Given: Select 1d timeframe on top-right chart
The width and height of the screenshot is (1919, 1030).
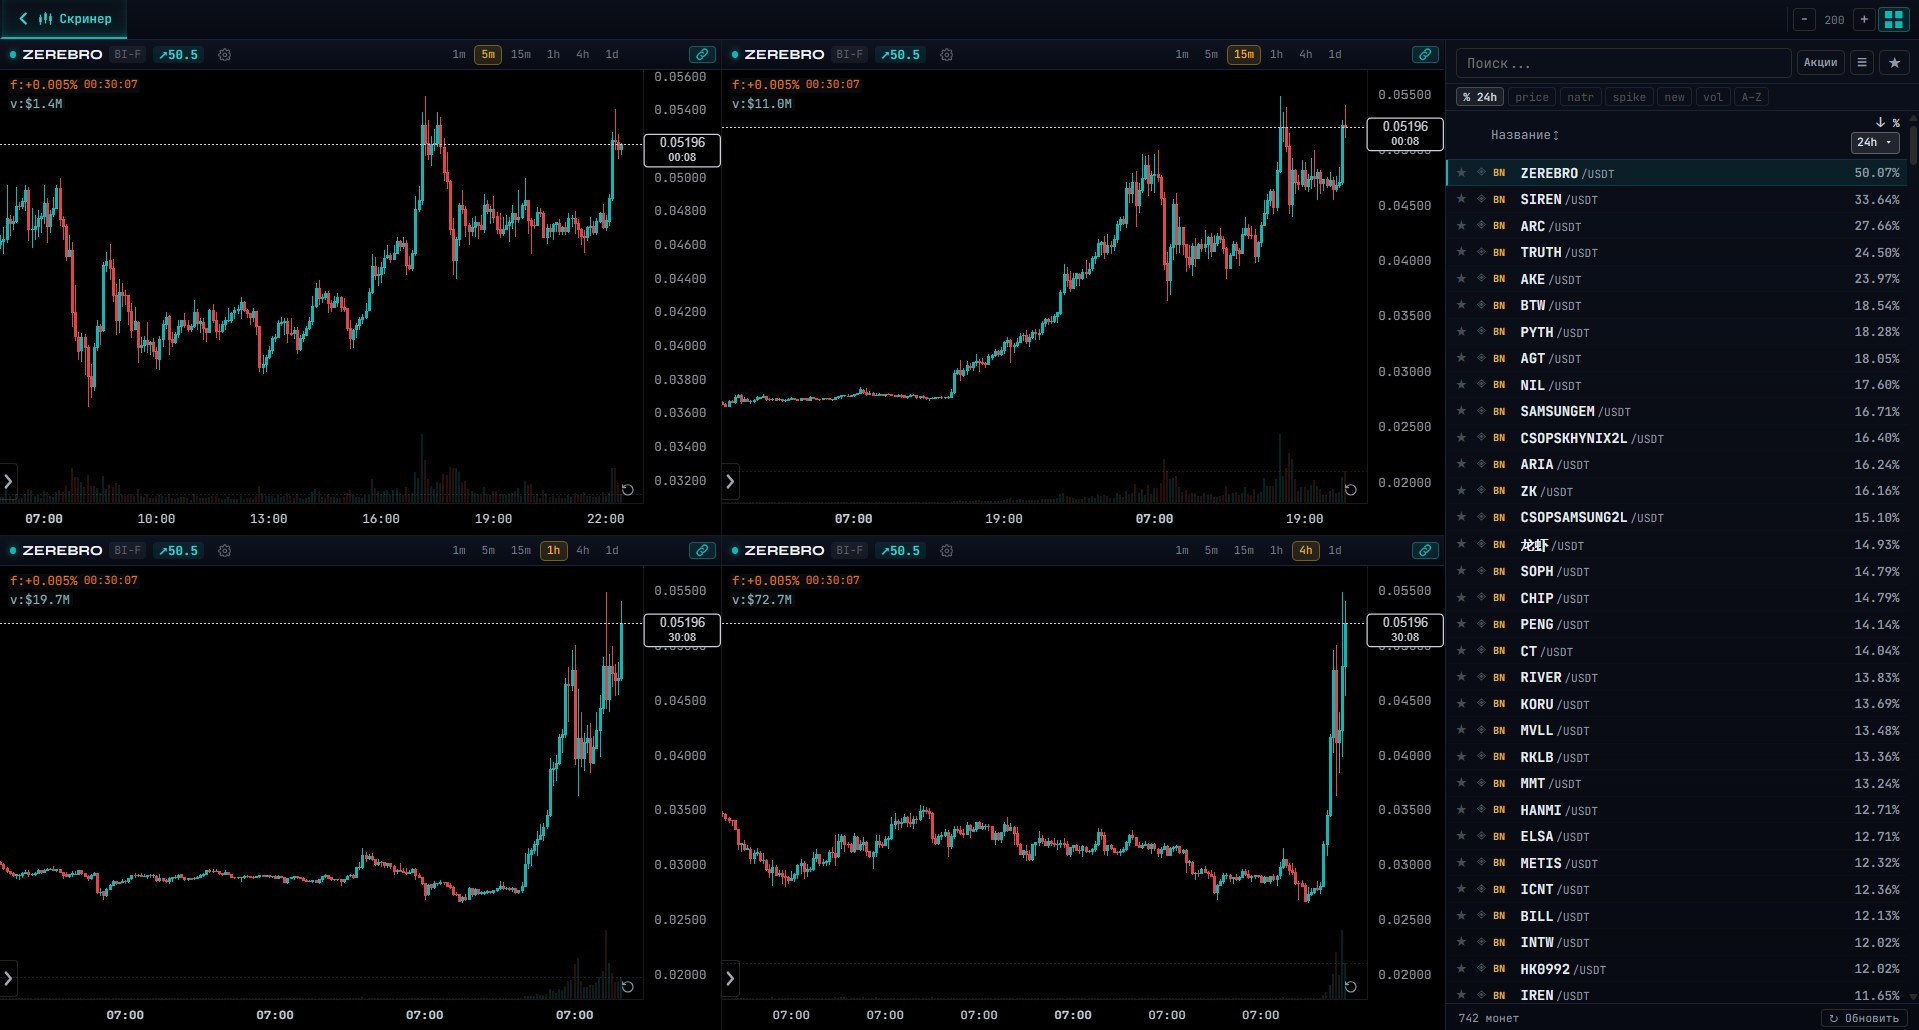Looking at the screenshot, I should (1335, 55).
